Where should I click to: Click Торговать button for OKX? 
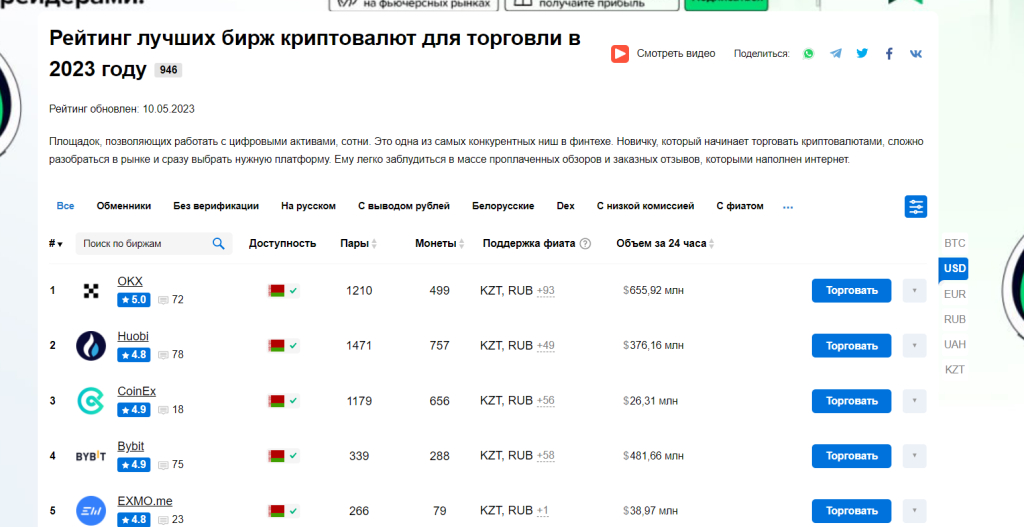tap(852, 291)
